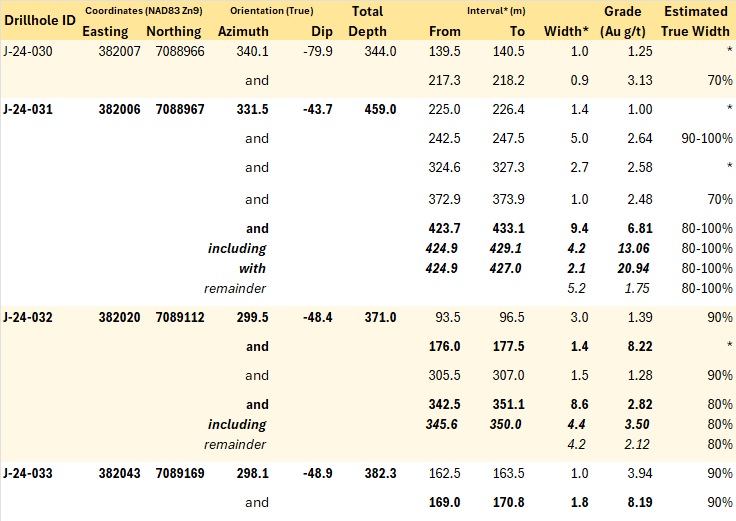Select the Estimated True Width header
Image resolution: width=736 pixels, height=521 pixels.
point(695,21)
